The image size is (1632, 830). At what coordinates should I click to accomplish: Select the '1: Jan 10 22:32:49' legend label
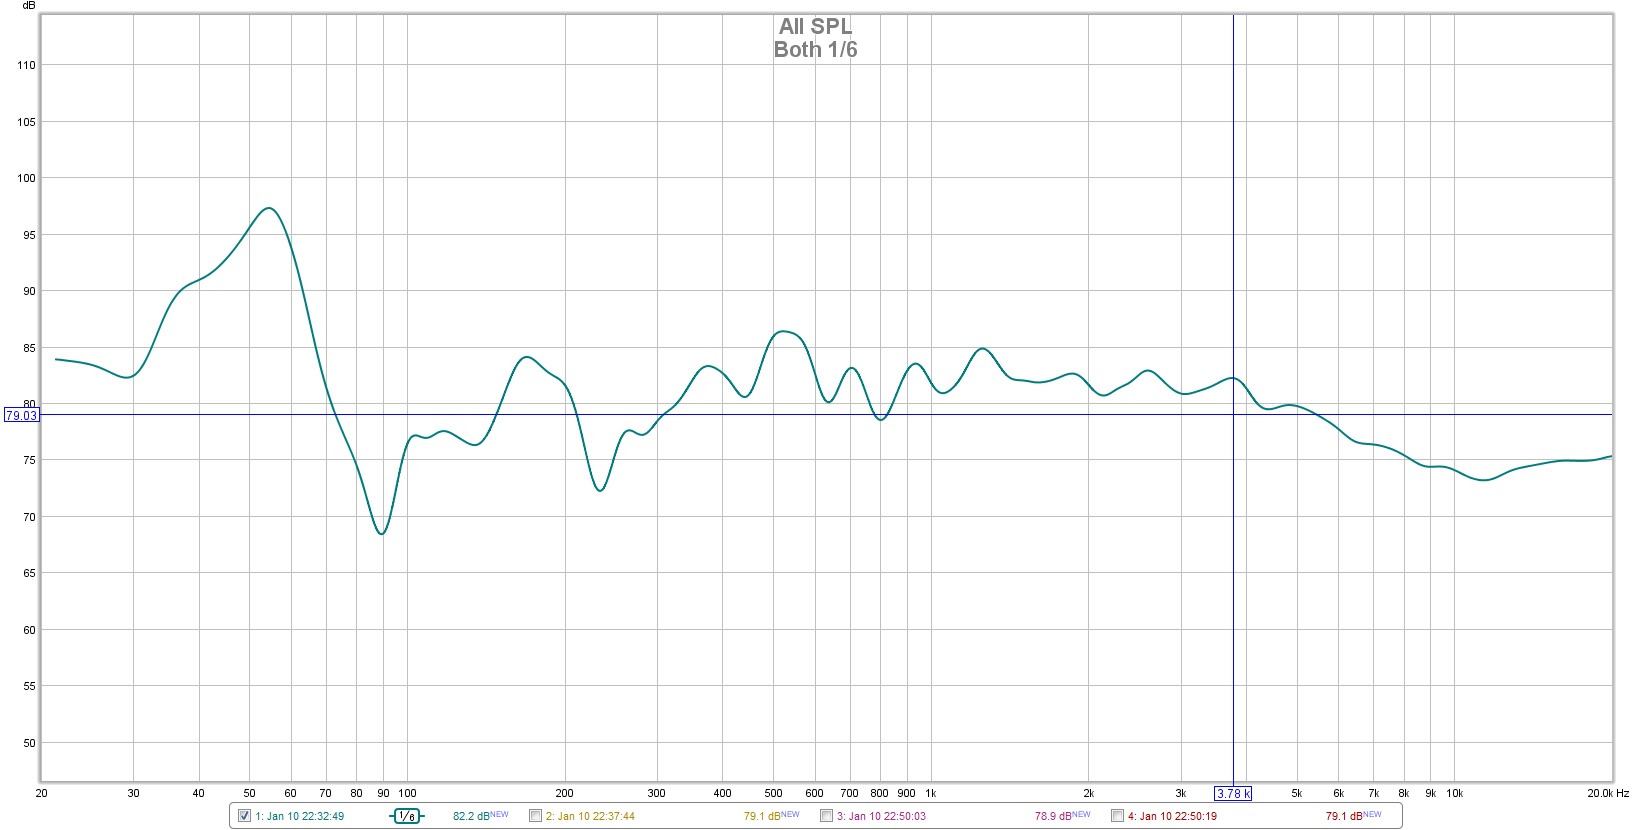[x=300, y=816]
